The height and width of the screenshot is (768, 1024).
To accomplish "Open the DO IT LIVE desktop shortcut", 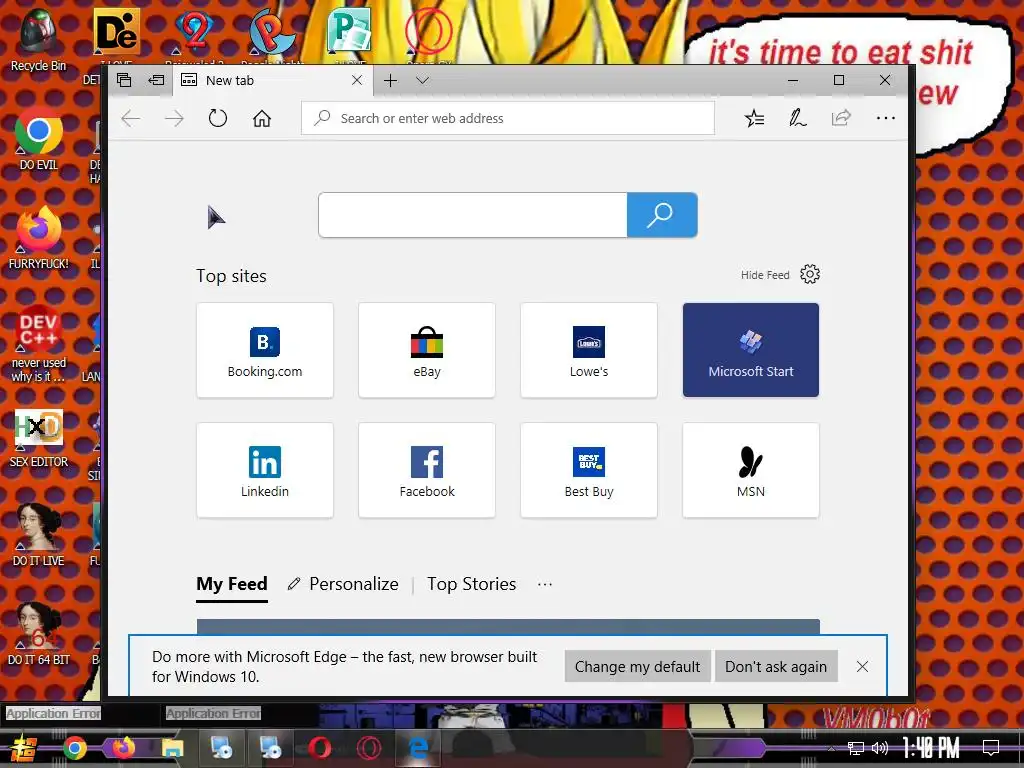I will 39,536.
